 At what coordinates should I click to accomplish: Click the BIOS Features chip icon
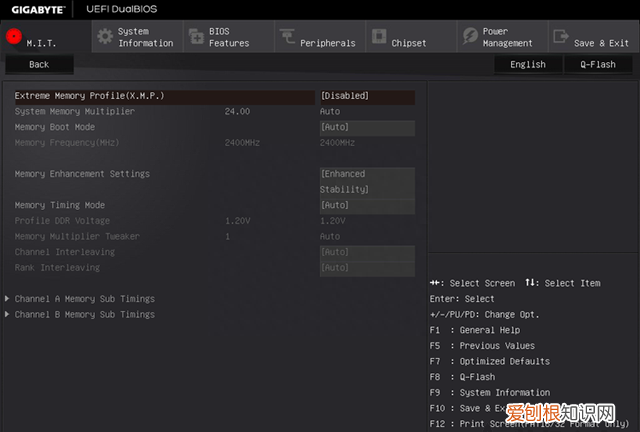tap(194, 37)
